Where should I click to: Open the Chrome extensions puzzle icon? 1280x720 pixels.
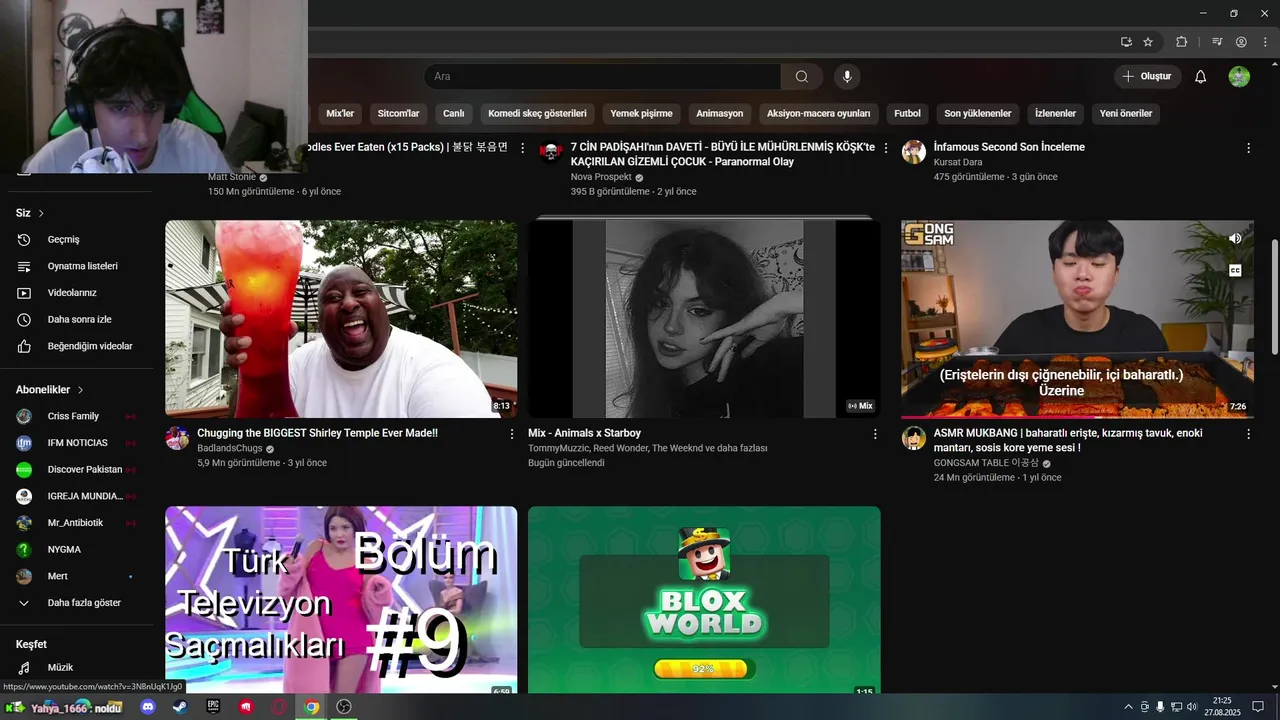[x=1181, y=42]
